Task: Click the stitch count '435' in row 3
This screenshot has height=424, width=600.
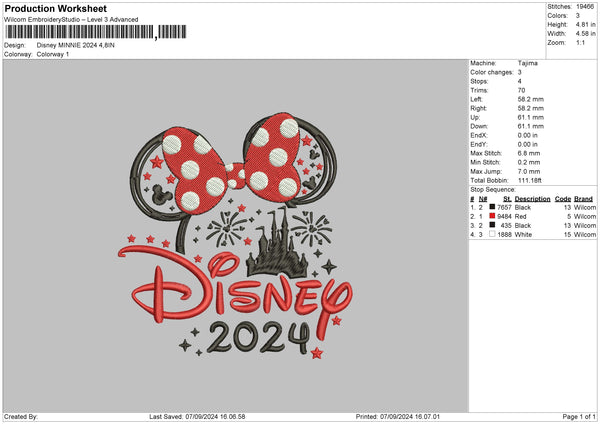Action: point(506,225)
